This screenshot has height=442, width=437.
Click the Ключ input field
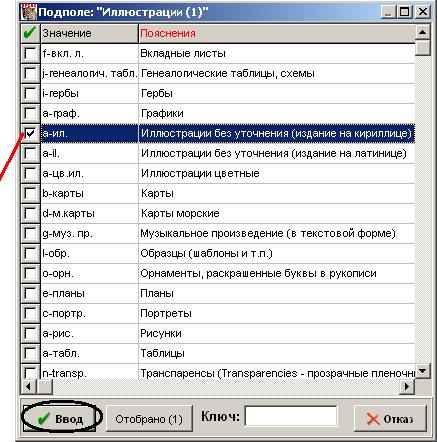coord(291,416)
